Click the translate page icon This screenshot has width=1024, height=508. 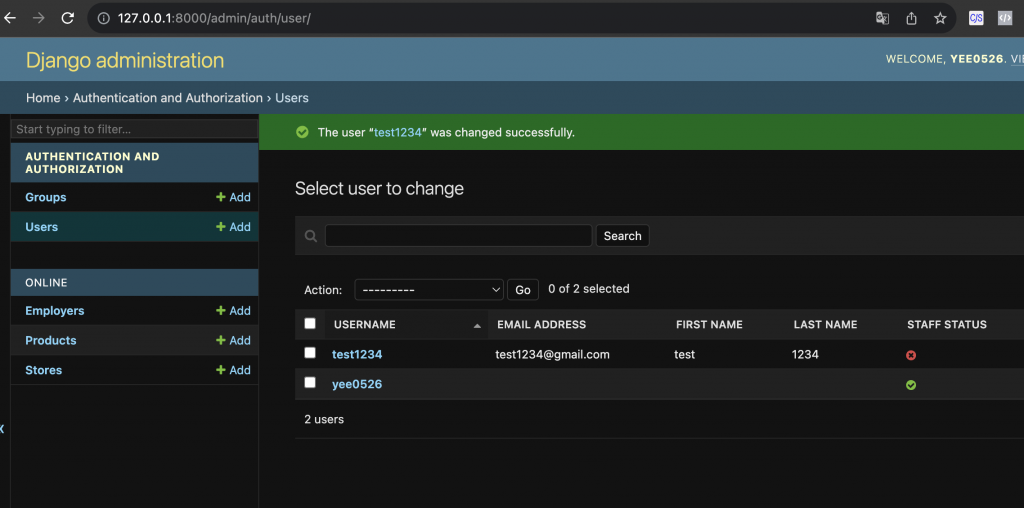(882, 18)
